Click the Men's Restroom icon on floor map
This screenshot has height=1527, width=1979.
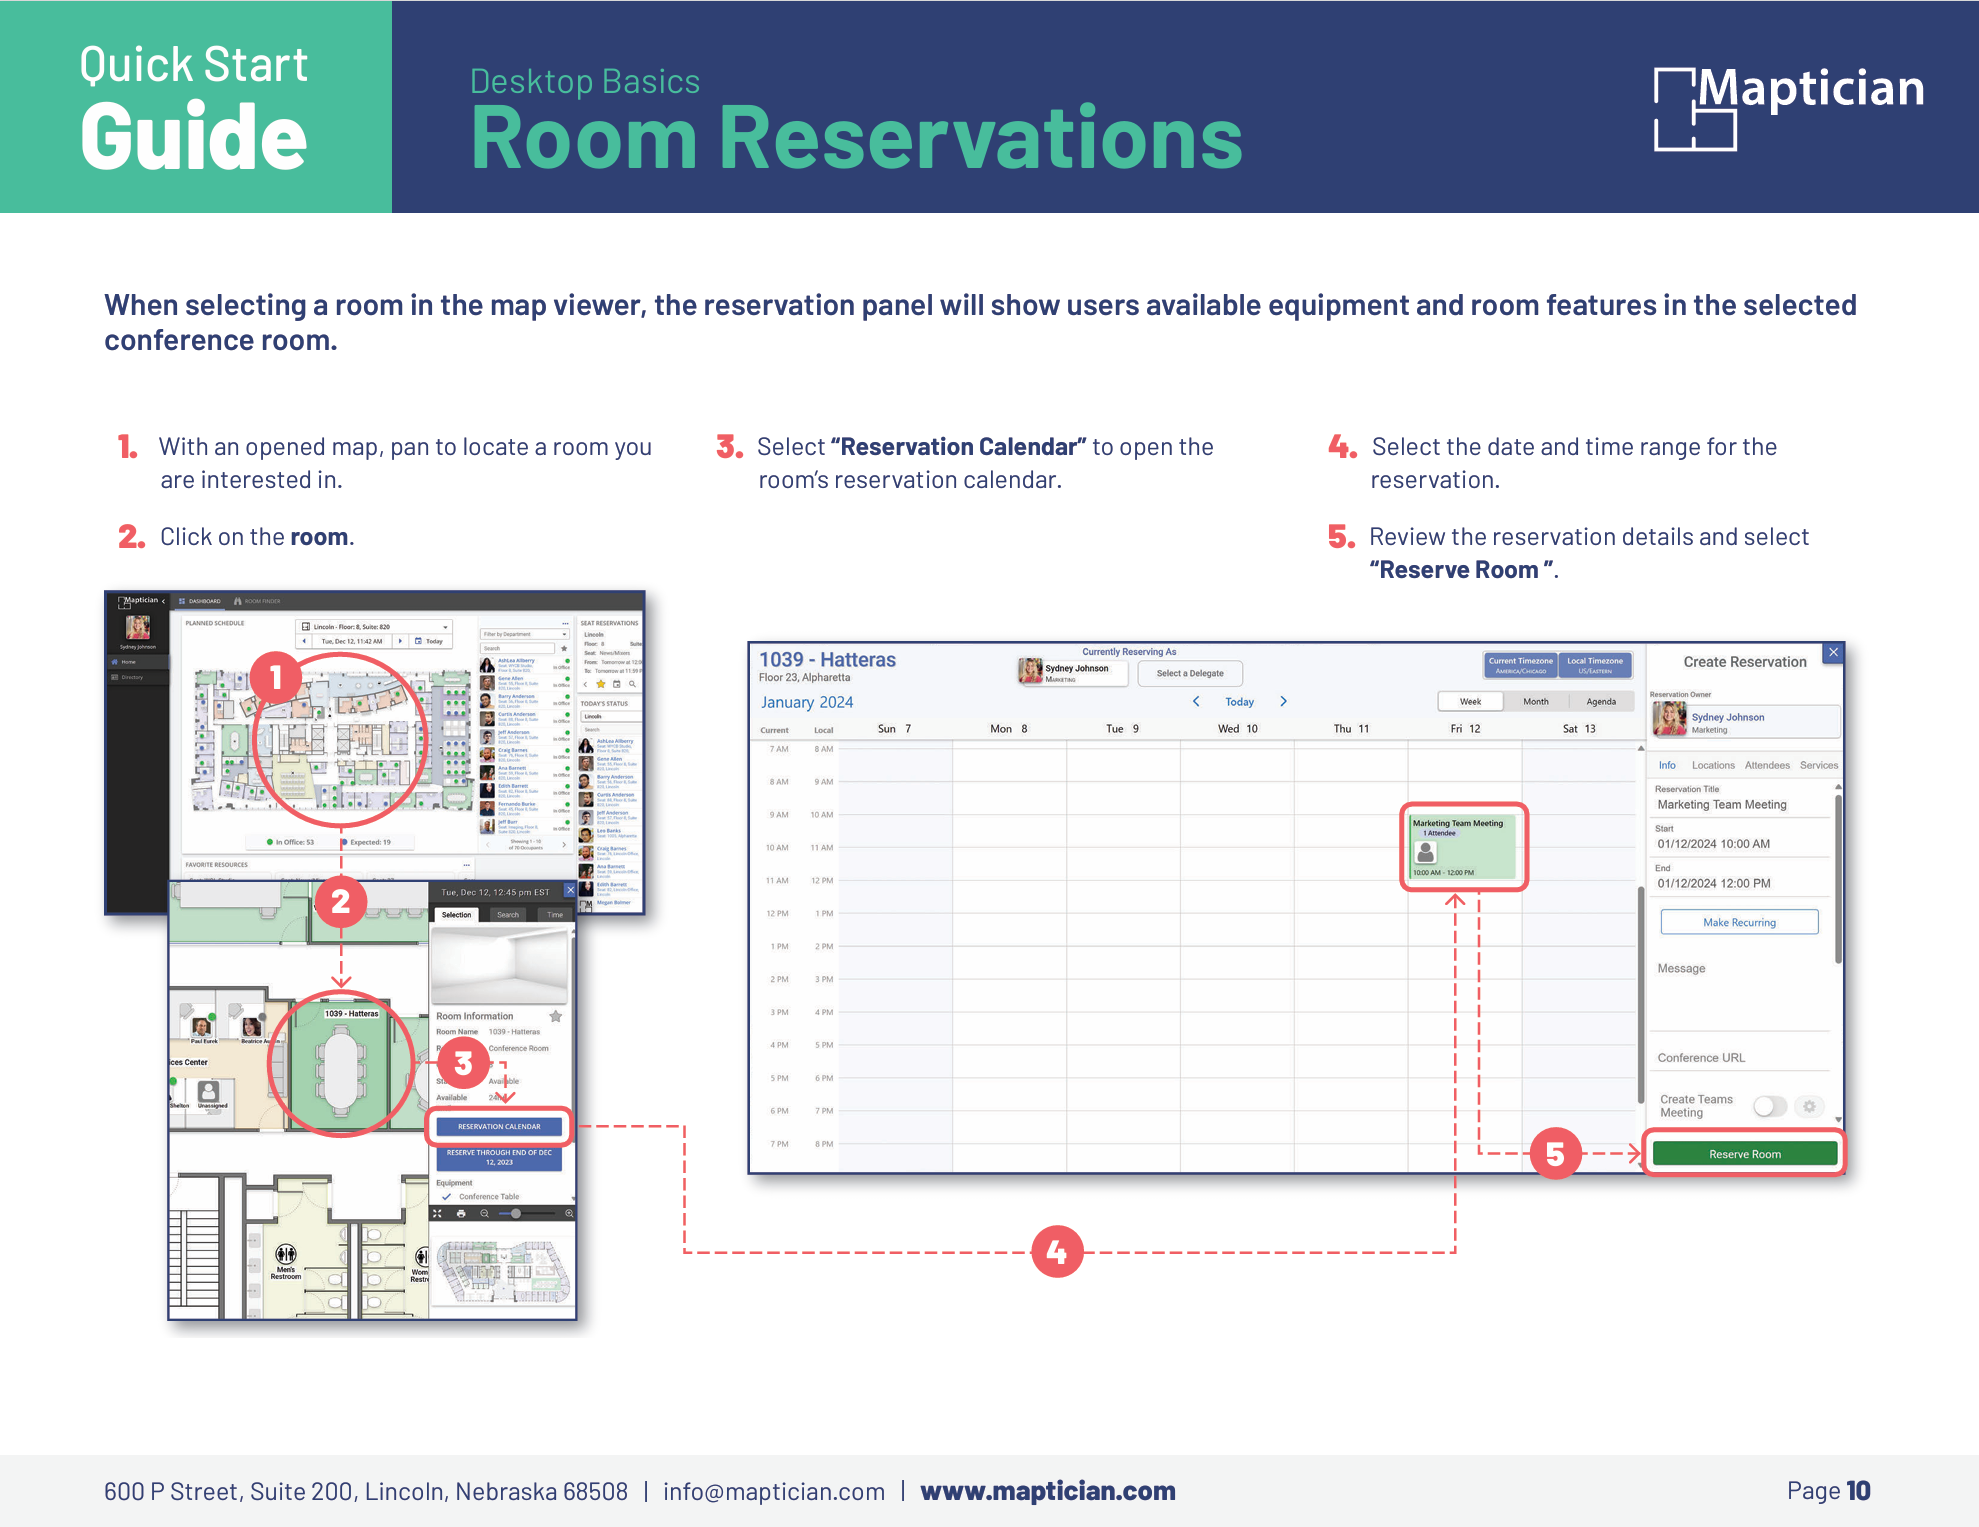[286, 1254]
